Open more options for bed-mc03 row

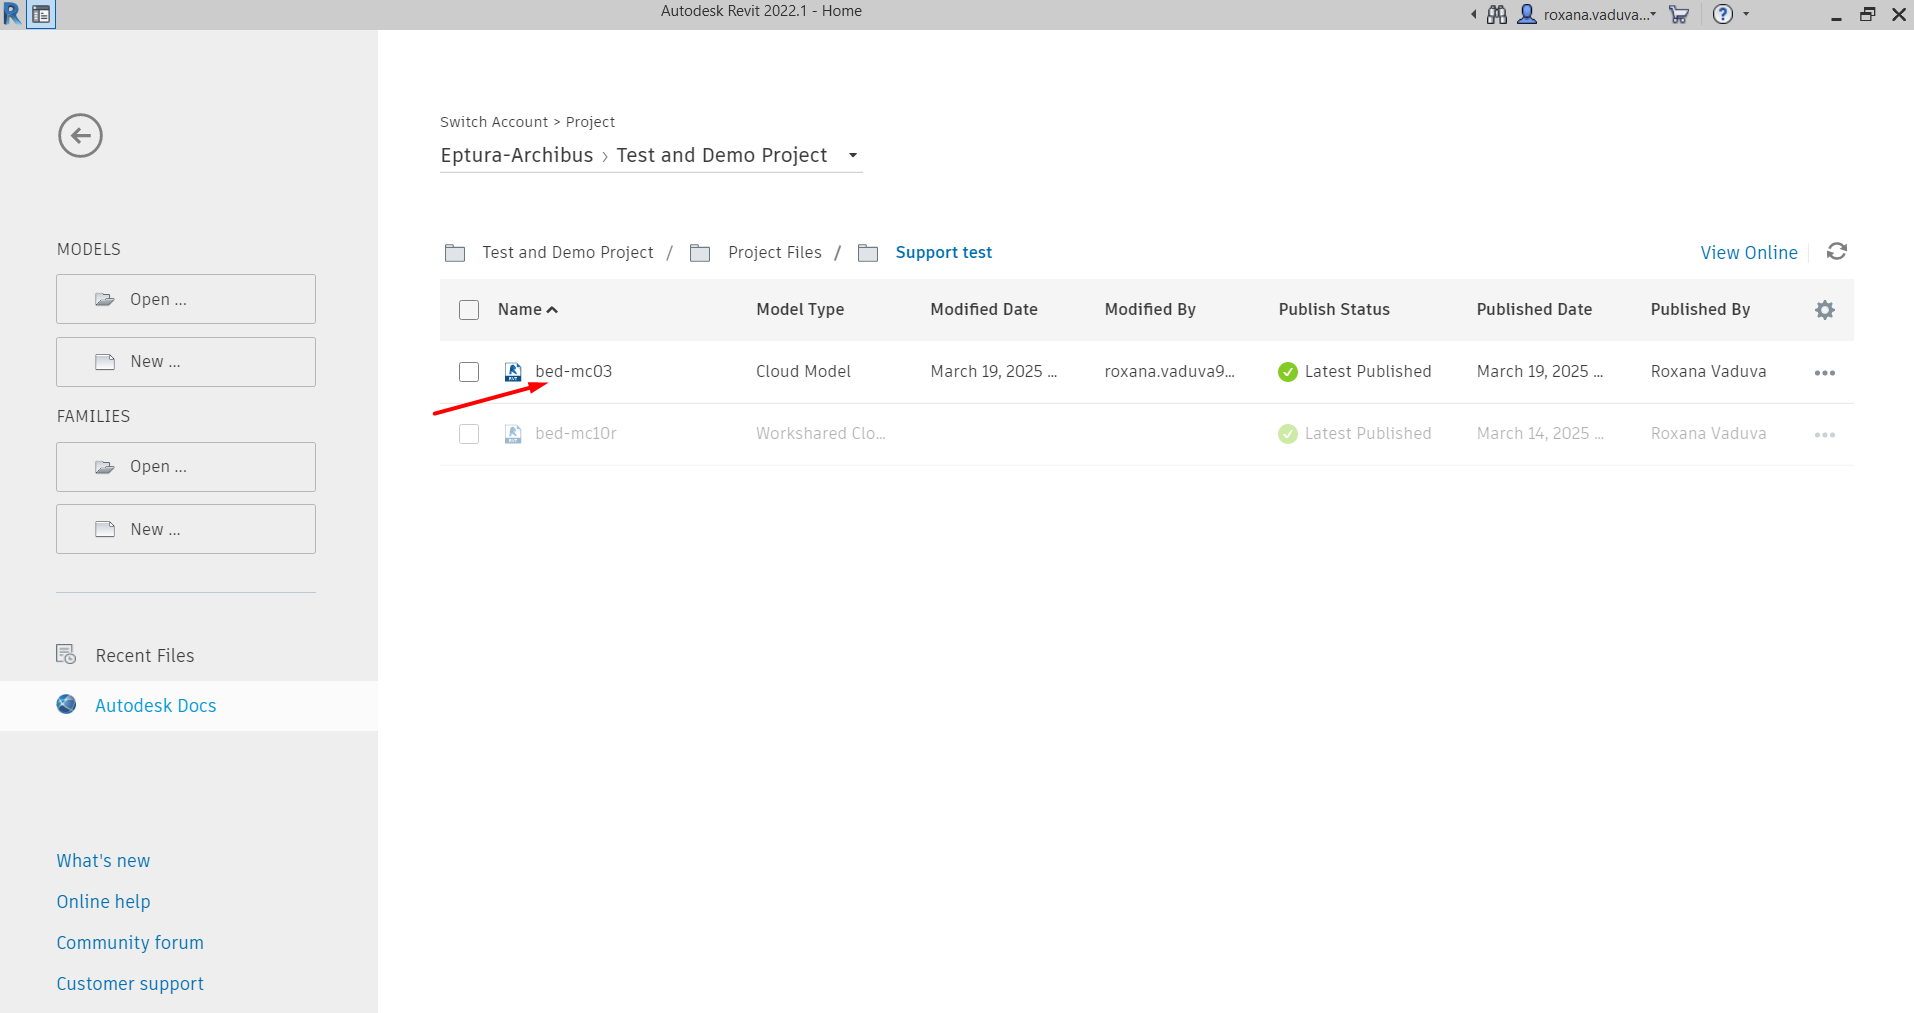[1824, 372]
